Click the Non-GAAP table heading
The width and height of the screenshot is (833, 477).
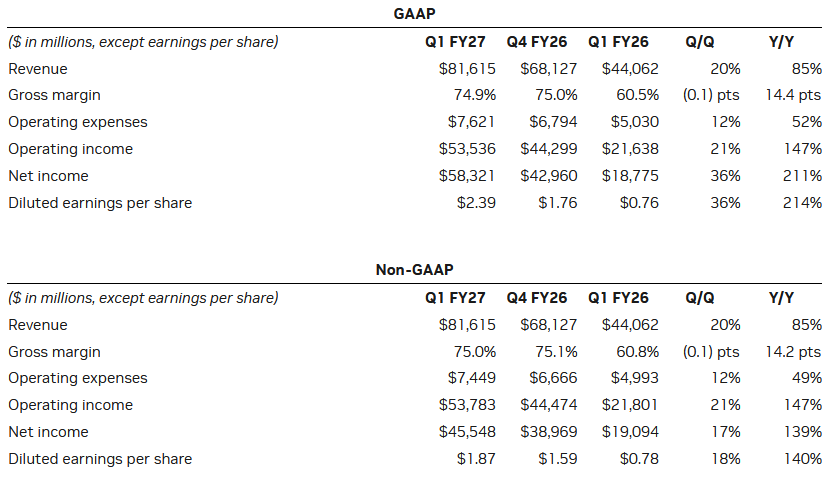click(414, 270)
